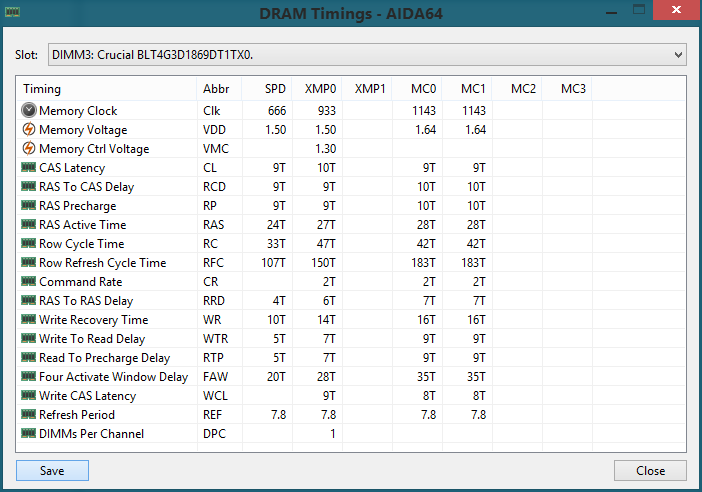The height and width of the screenshot is (492, 702).
Task: Click the Write To Read Delay chip icon
Action: click(29, 338)
